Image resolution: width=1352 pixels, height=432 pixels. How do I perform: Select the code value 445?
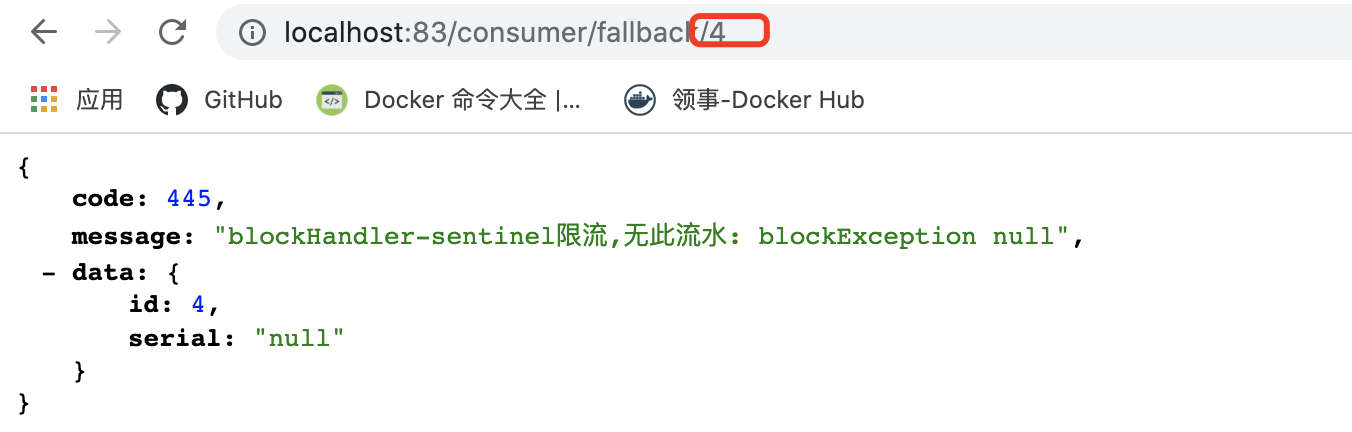pos(189,199)
